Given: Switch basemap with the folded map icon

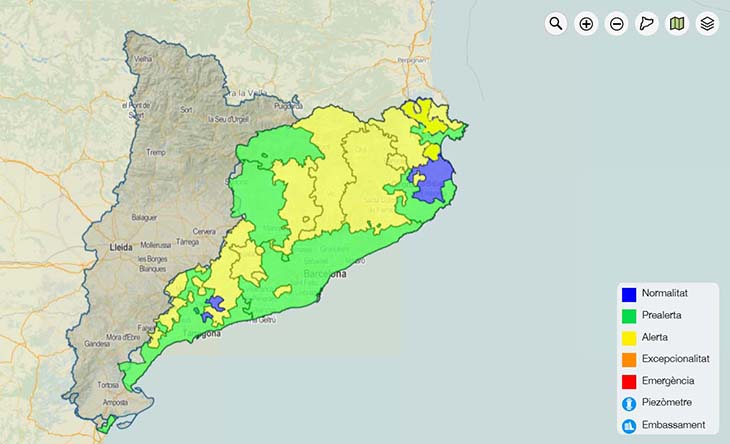Looking at the screenshot, I should (x=677, y=23).
